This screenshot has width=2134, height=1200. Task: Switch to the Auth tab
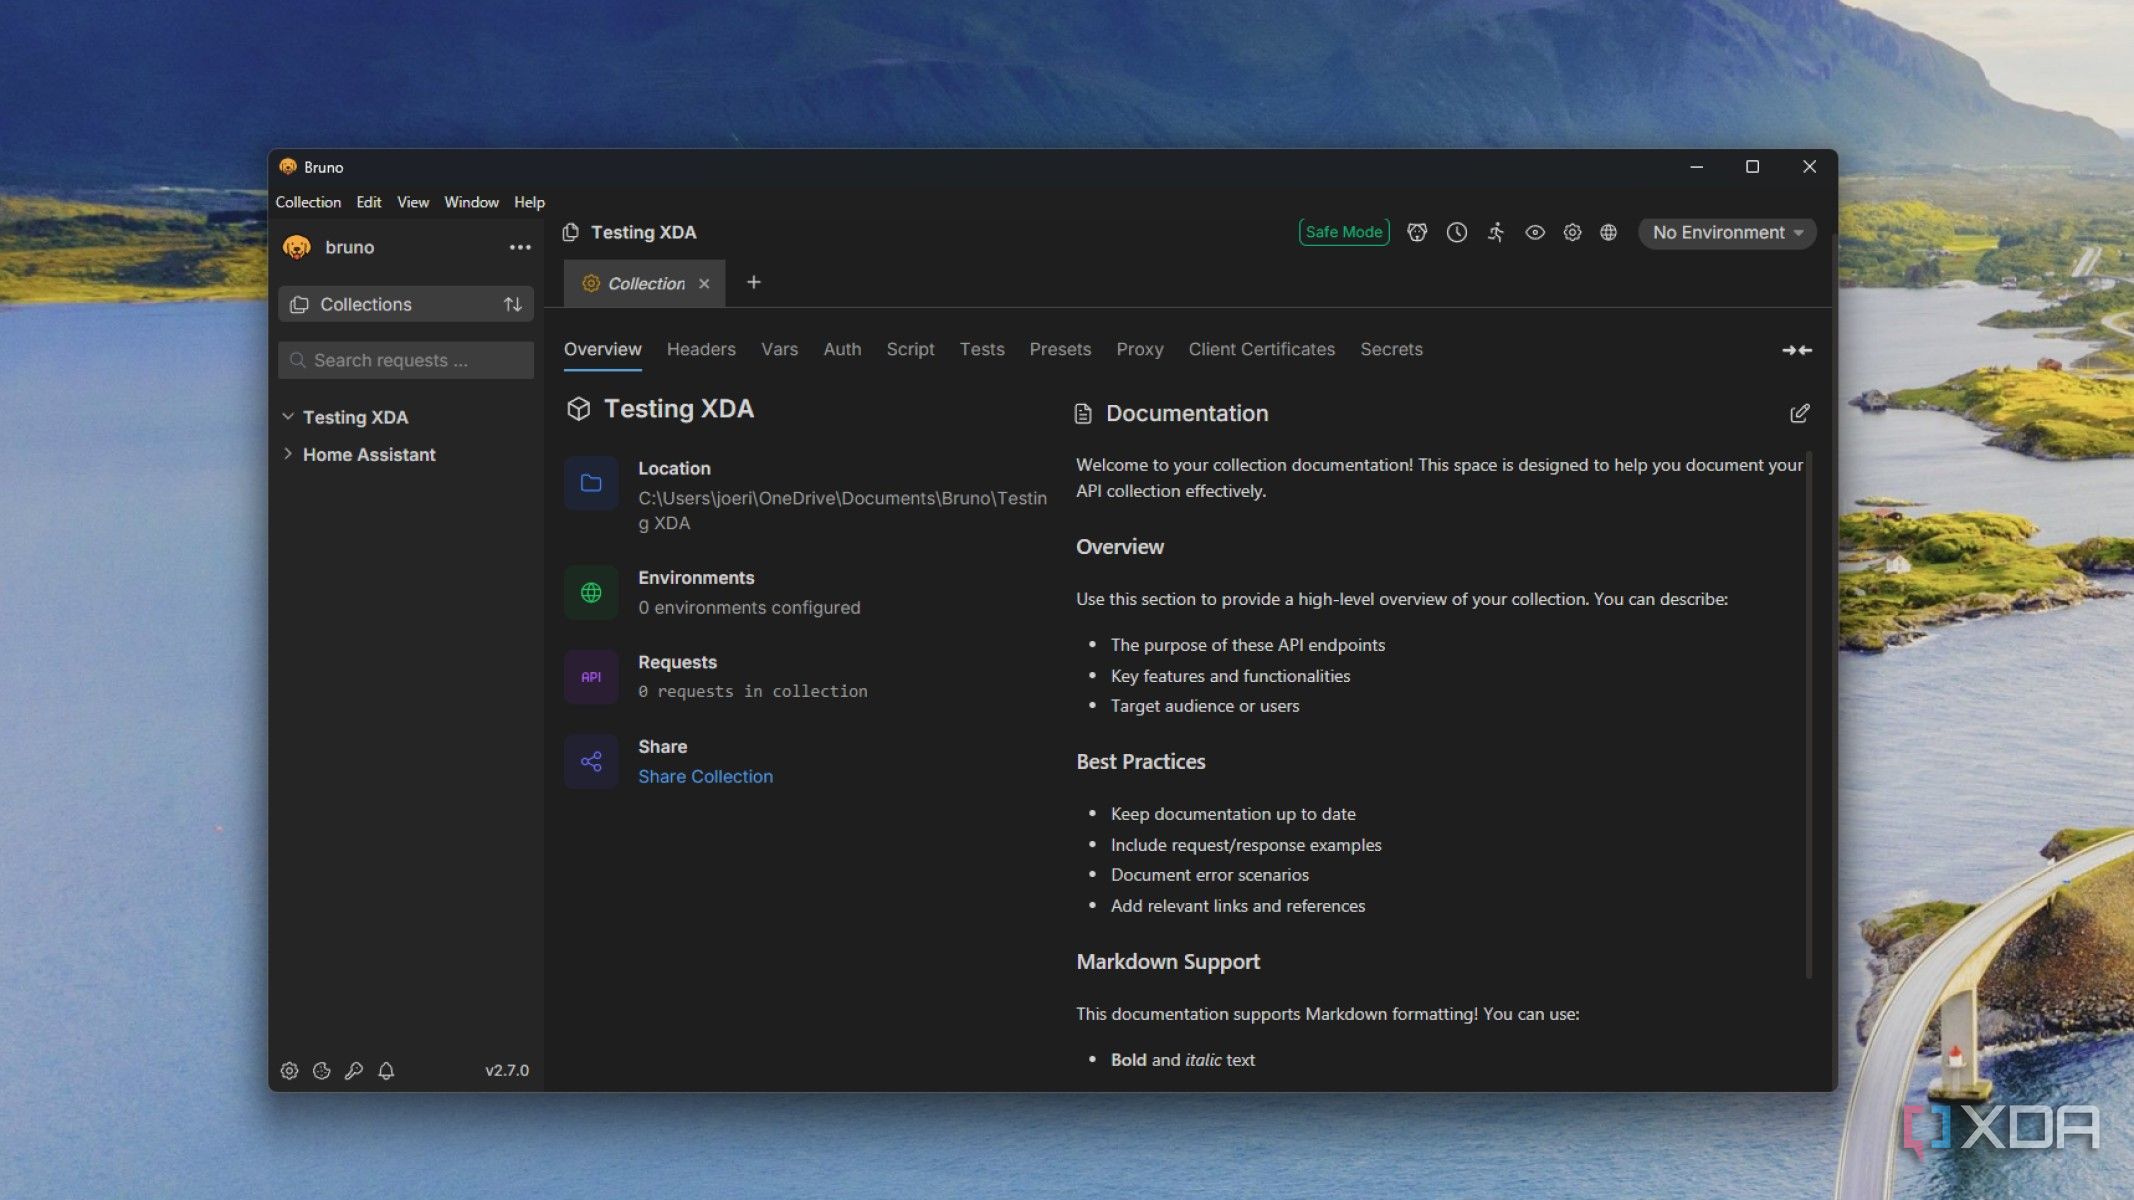[x=842, y=349]
